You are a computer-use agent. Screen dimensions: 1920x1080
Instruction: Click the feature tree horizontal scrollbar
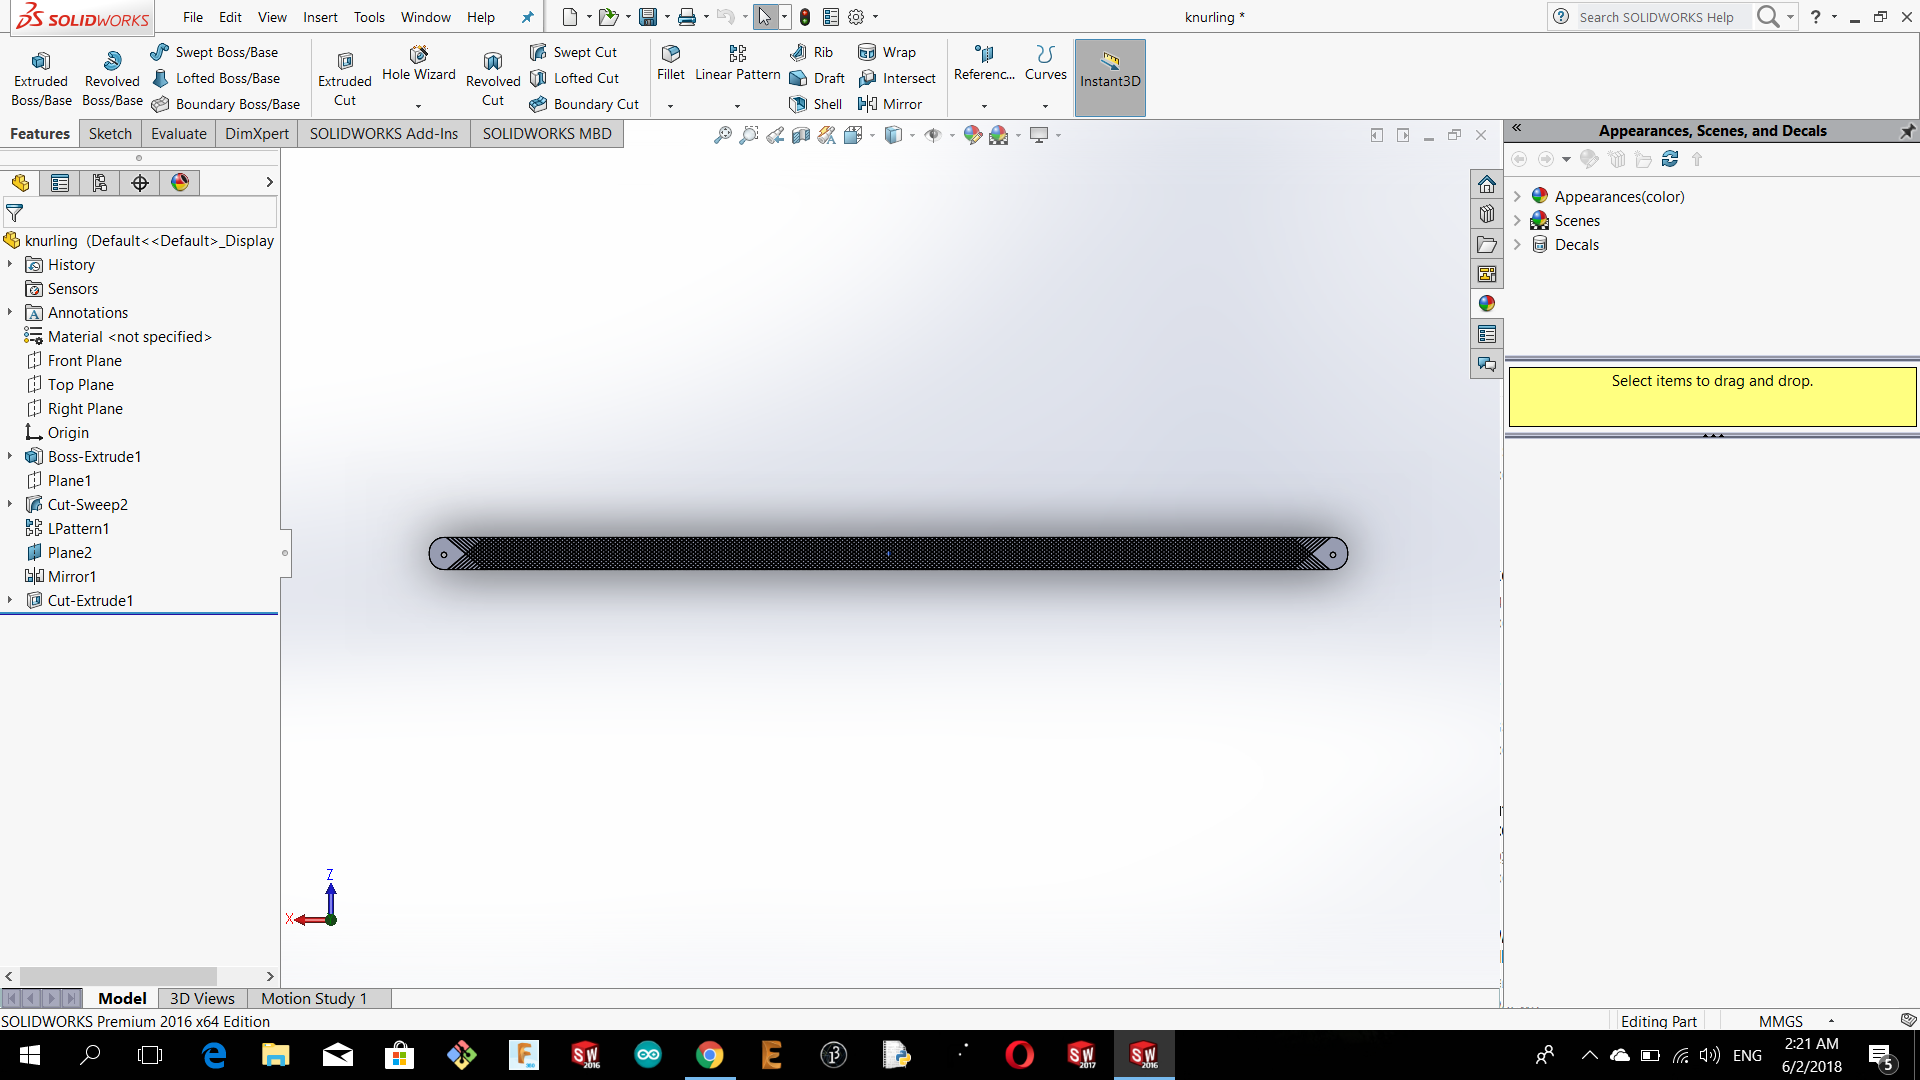tap(118, 976)
